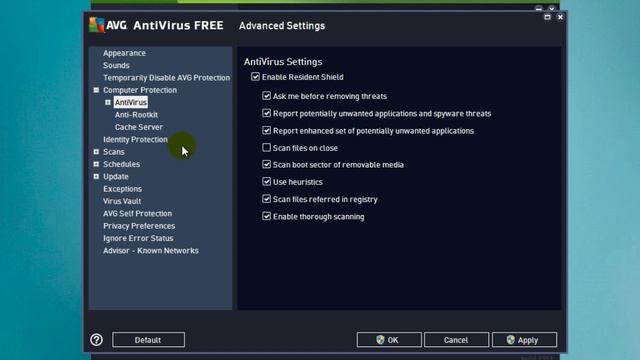Uncheck Ask me before removing threats
This screenshot has width=640, height=360.
(x=267, y=96)
